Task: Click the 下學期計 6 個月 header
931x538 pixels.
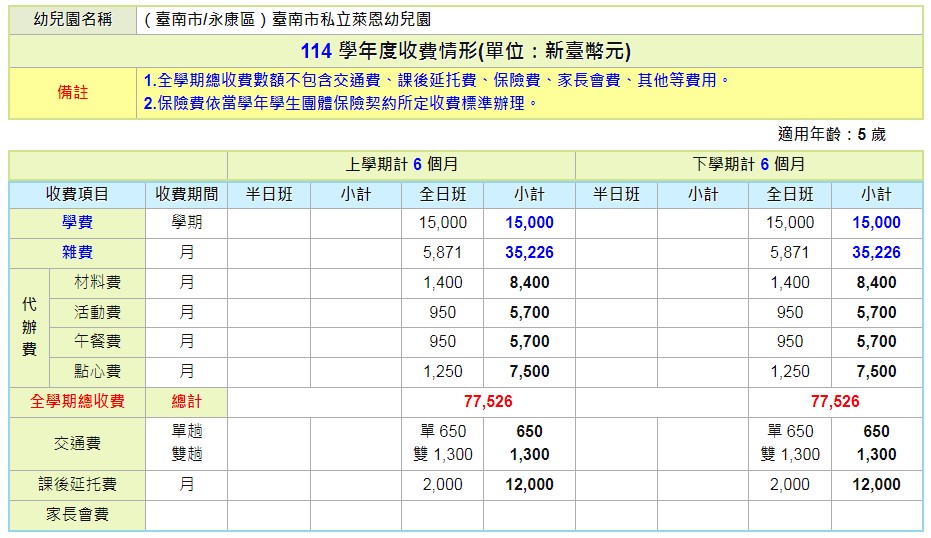Action: (748, 164)
